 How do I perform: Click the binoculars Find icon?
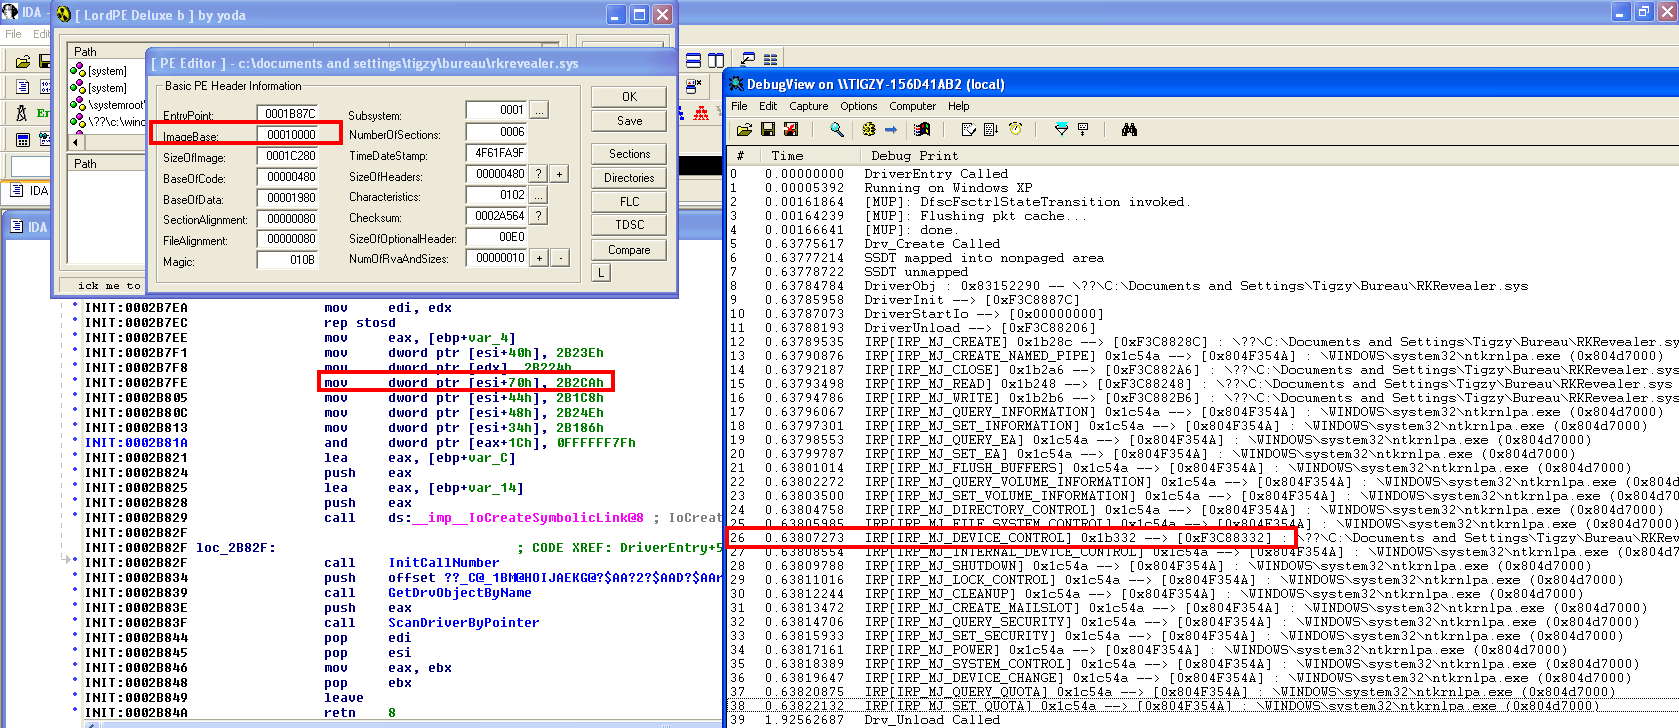coord(1129,130)
